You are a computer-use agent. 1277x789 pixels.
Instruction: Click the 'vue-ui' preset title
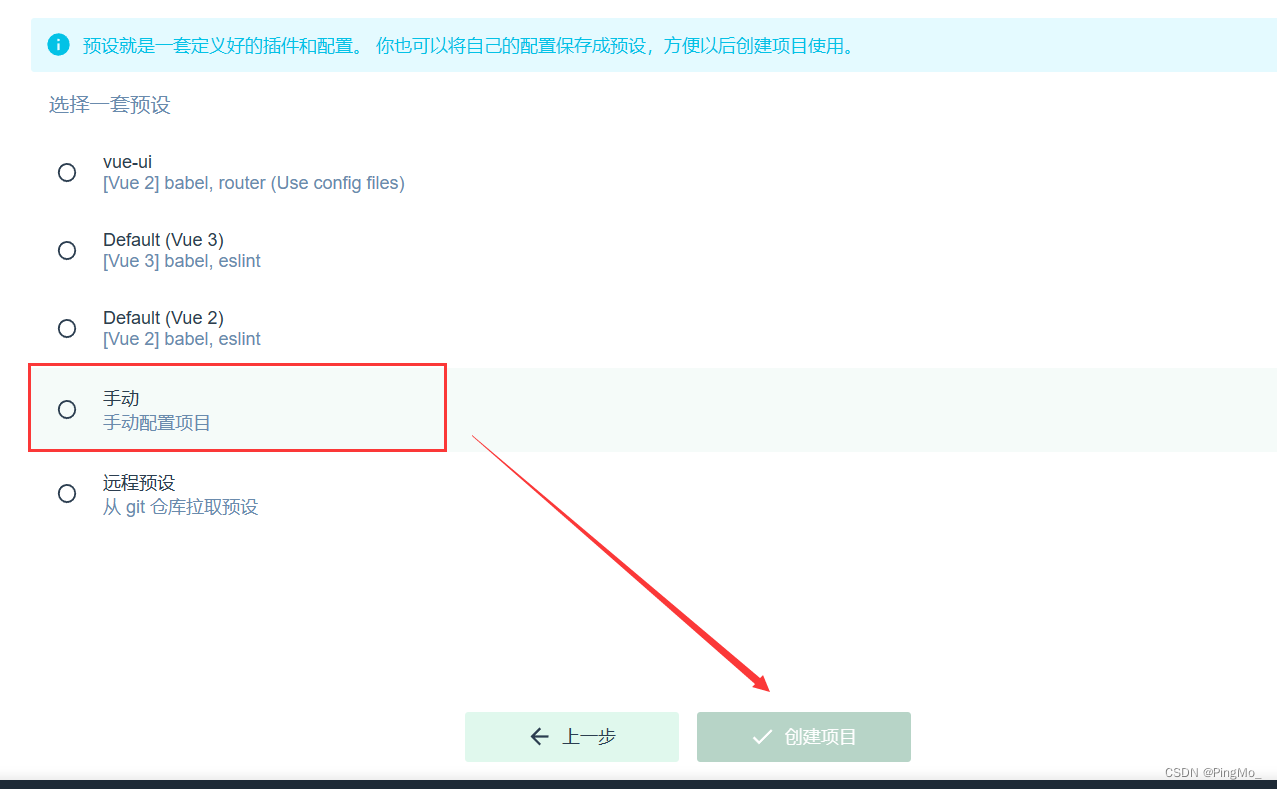pyautogui.click(x=128, y=162)
